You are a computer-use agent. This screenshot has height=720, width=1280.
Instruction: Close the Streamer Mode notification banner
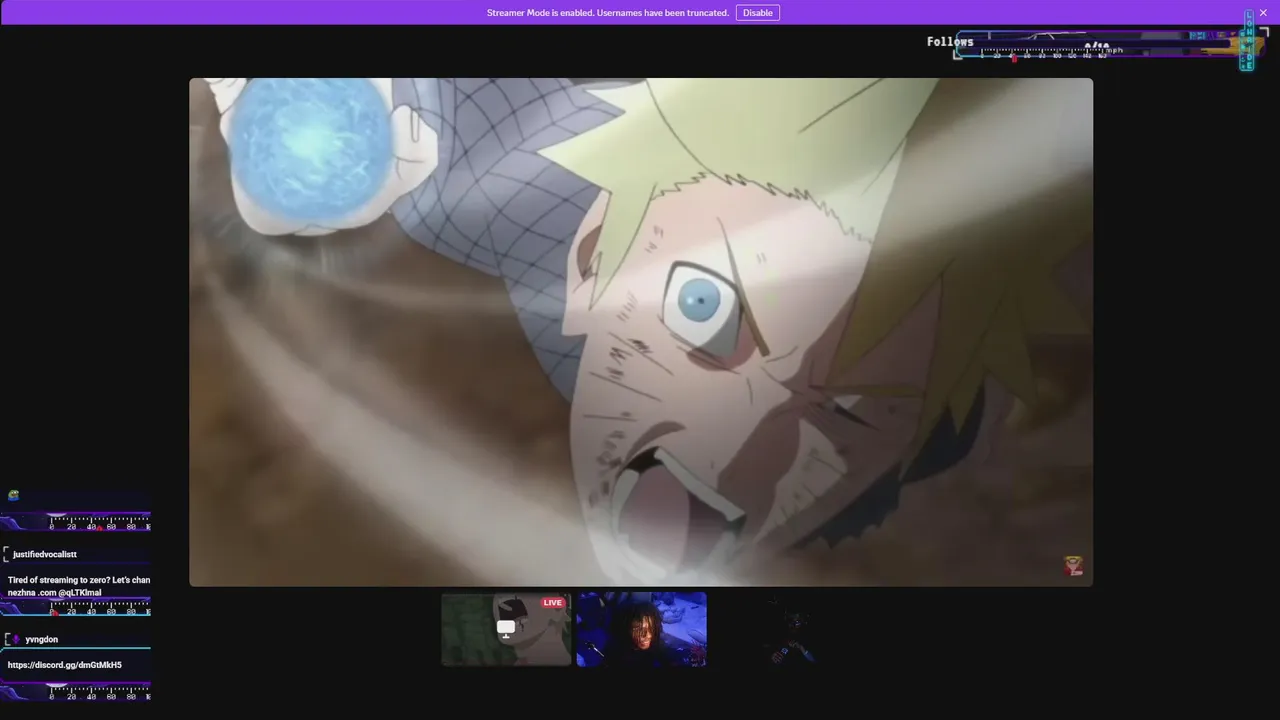point(1263,13)
